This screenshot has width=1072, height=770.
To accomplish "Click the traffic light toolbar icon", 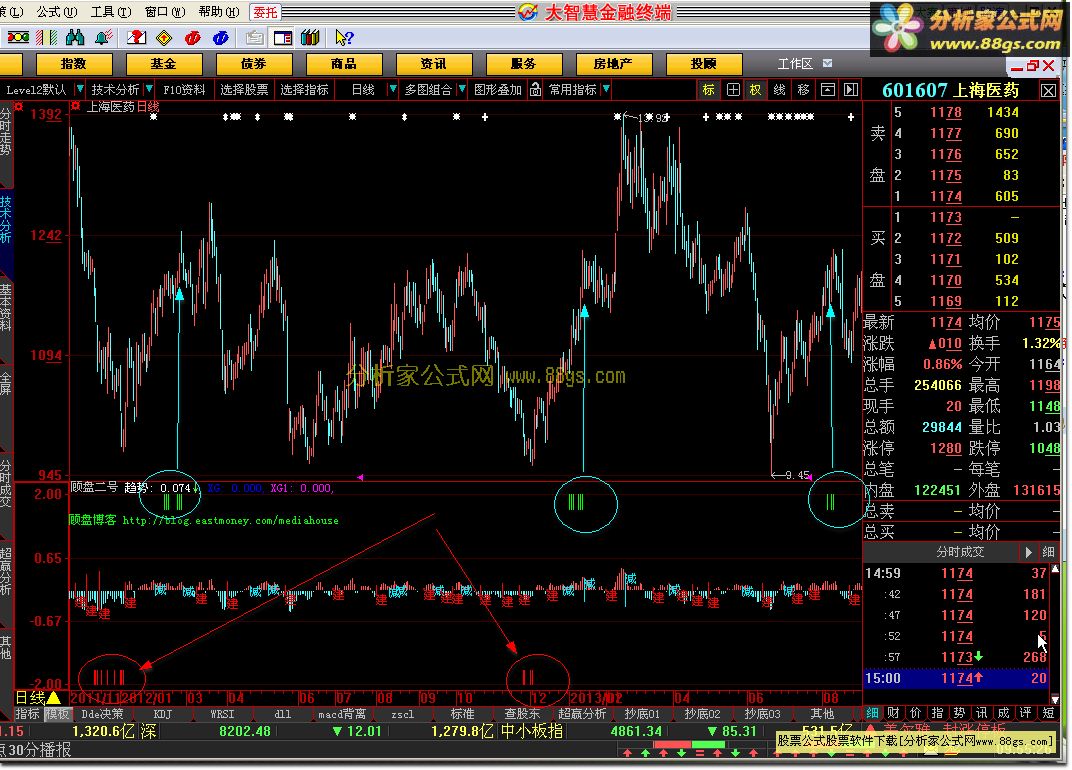I will click(18, 38).
